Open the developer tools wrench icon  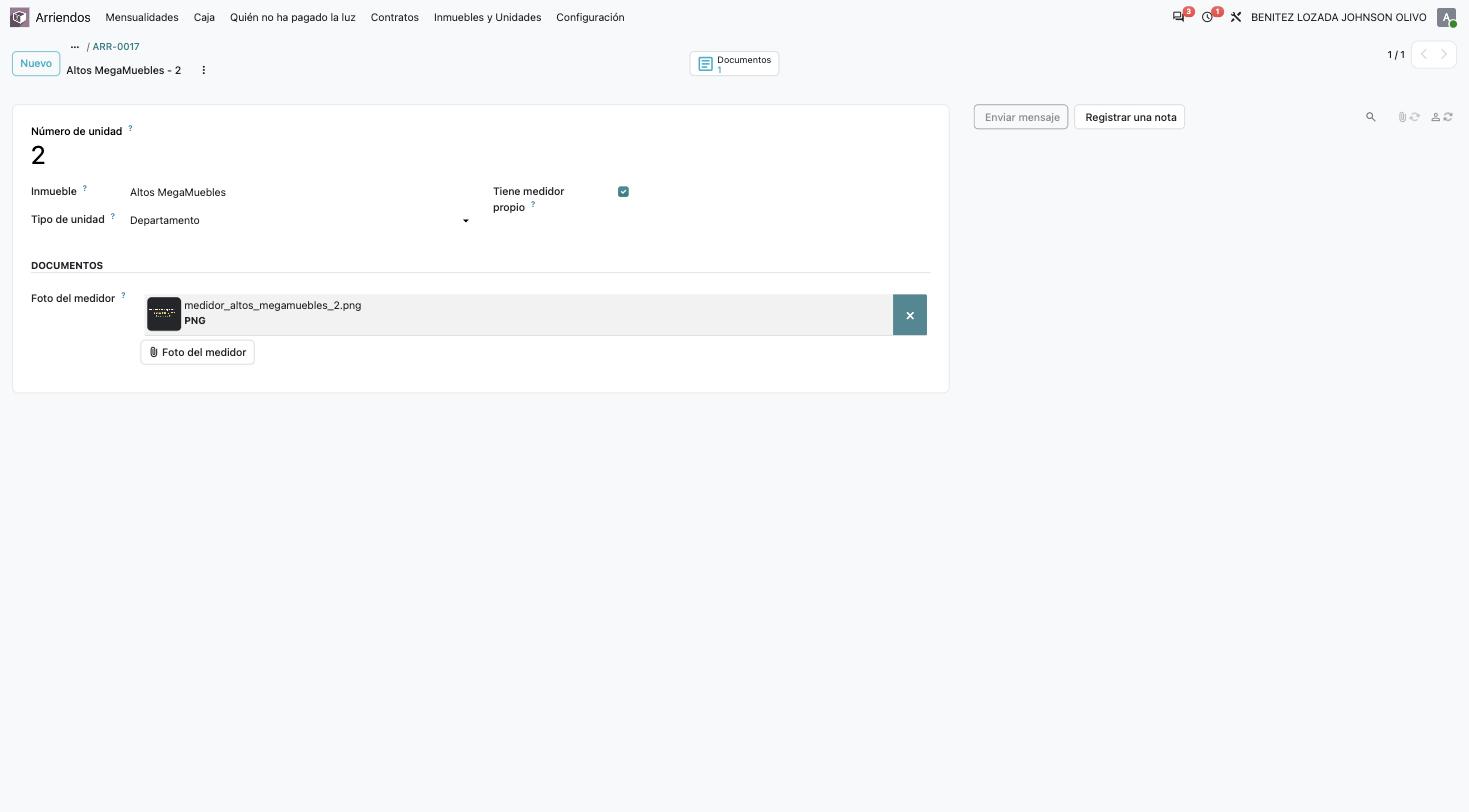(x=1236, y=17)
